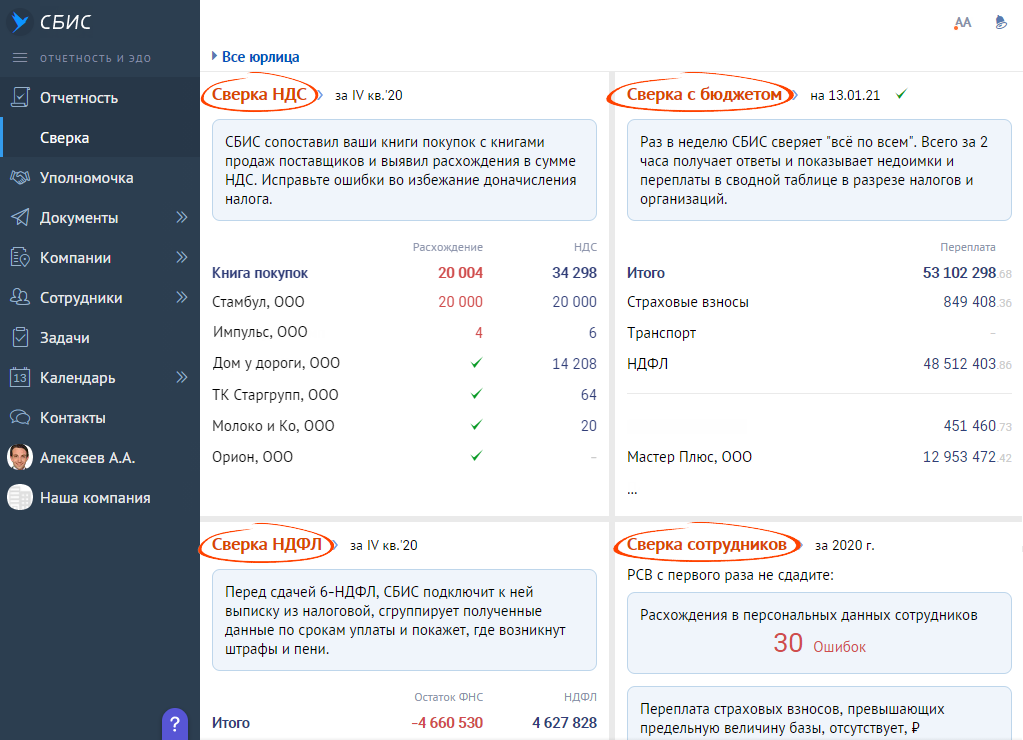This screenshot has height=740, width=1023.
Task: Expand the Календарь submenu chevron
Action: click(182, 377)
